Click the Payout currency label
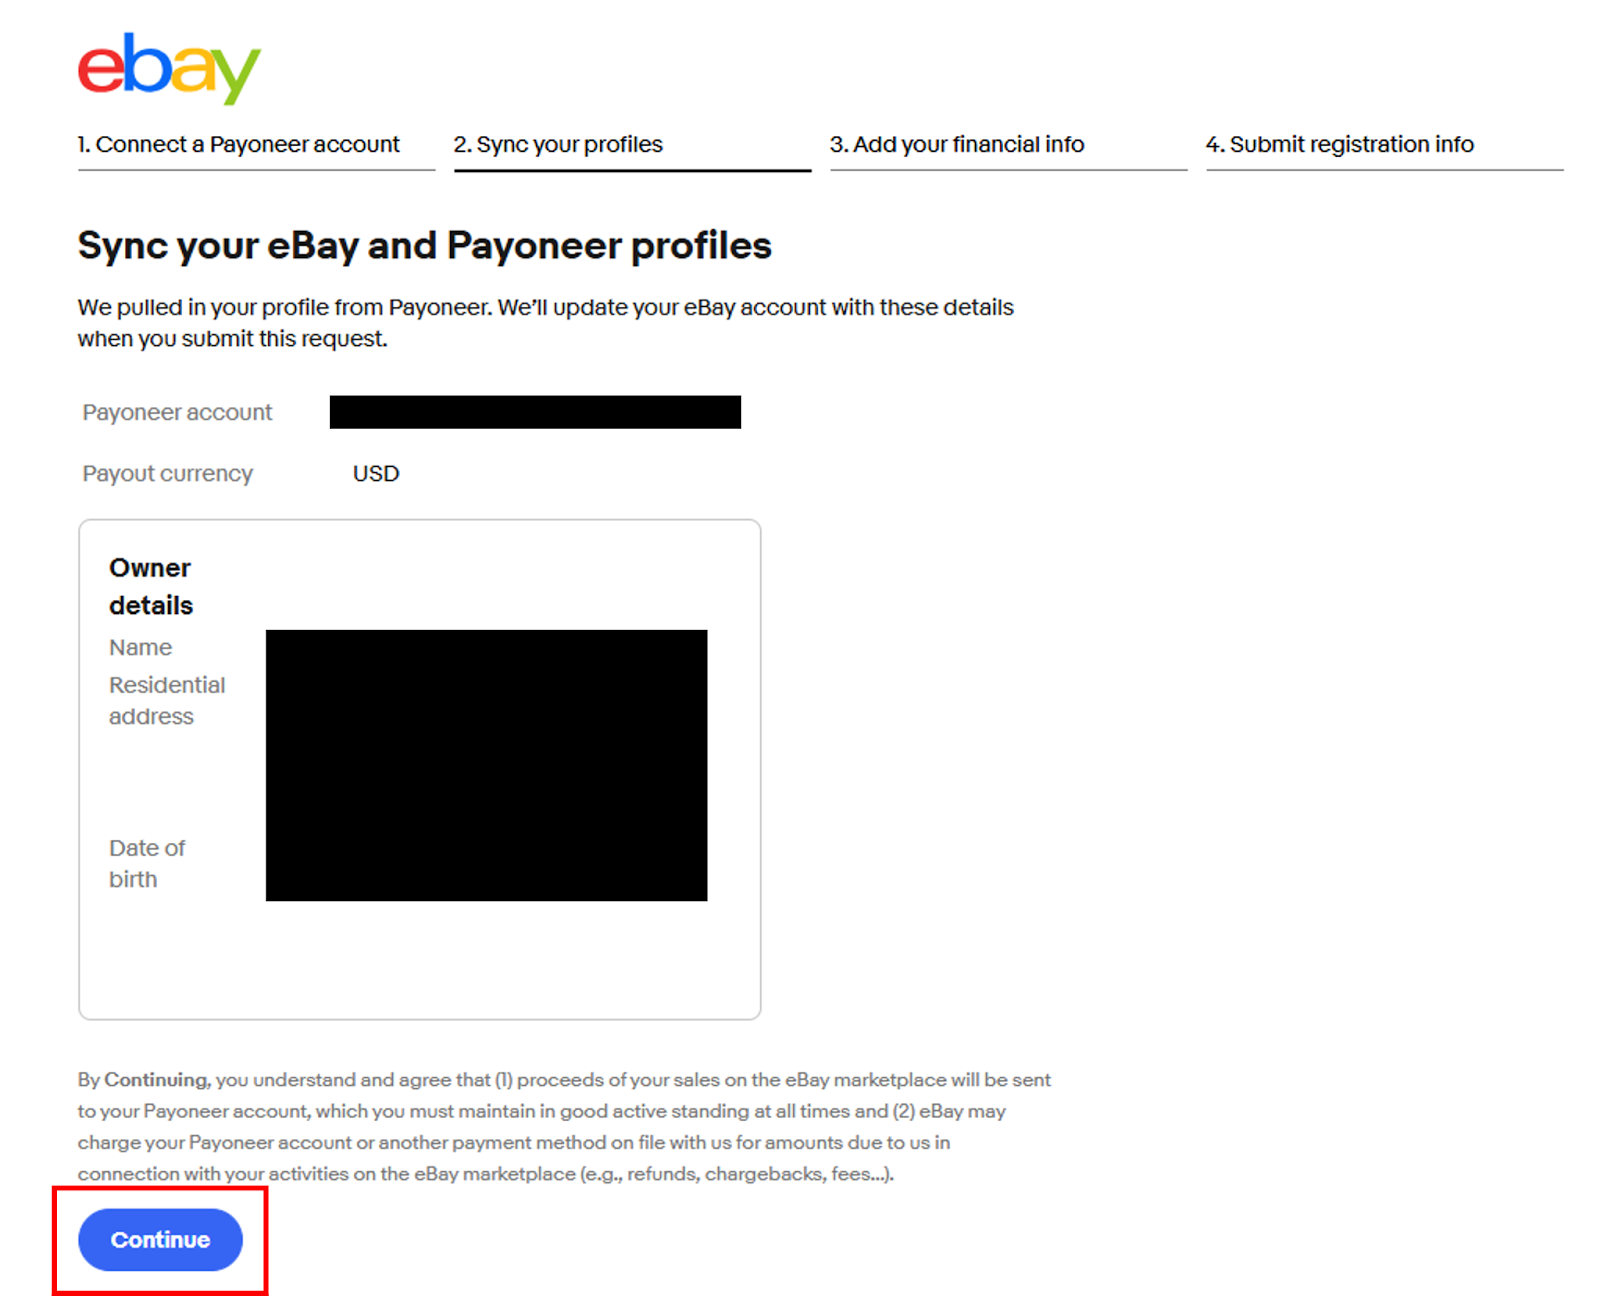This screenshot has width=1600, height=1296. pyautogui.click(x=168, y=474)
